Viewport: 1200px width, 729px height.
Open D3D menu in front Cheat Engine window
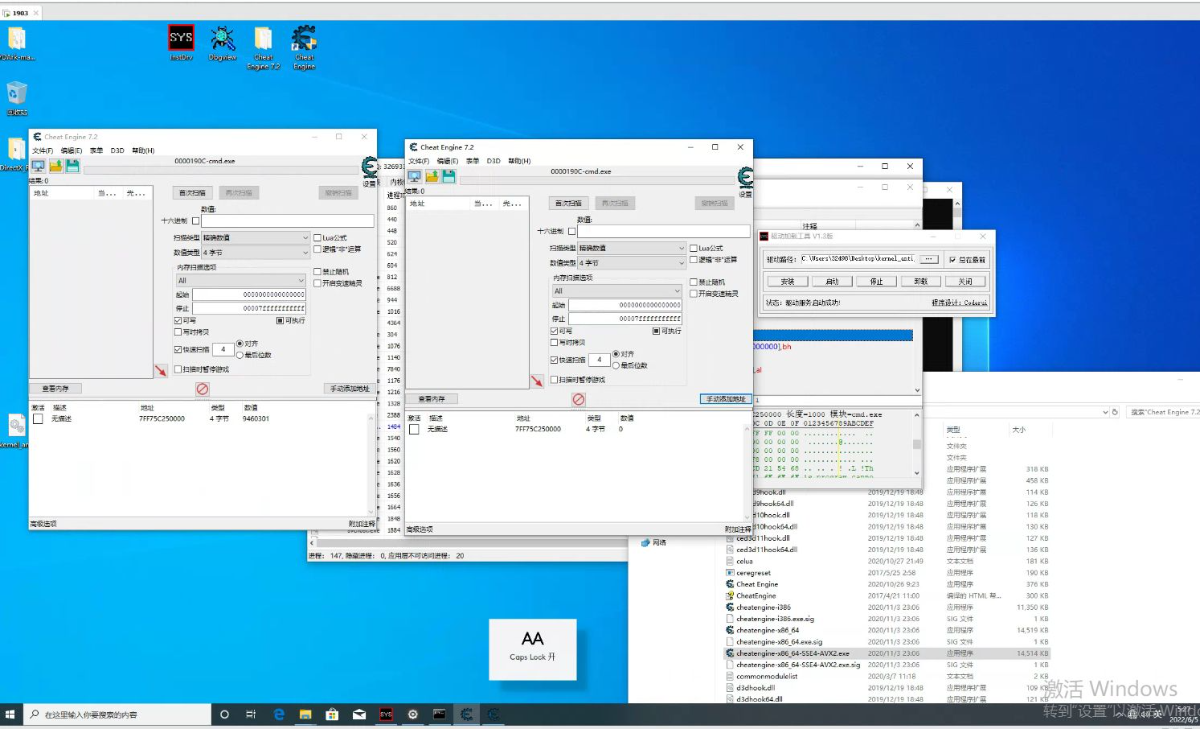pos(493,160)
